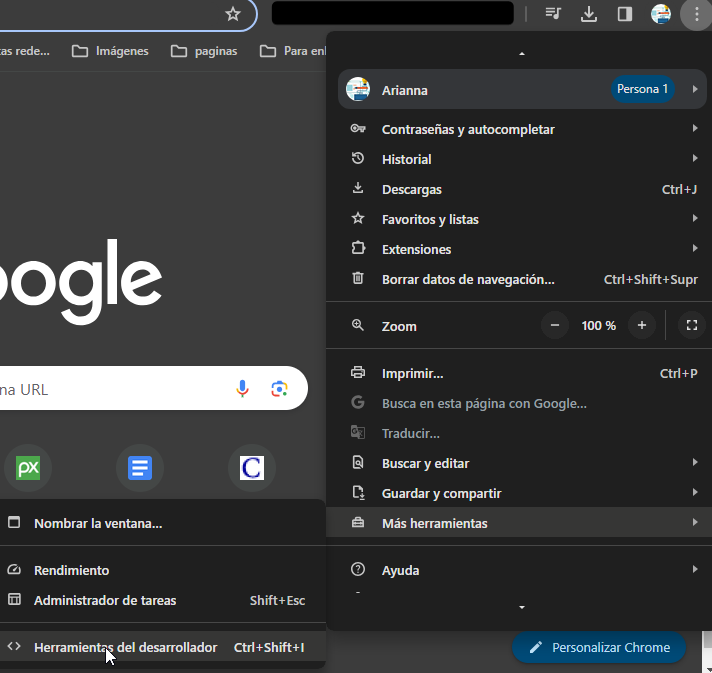Increase zoom with the plus button
This screenshot has height=673, width=712.
[642, 325]
